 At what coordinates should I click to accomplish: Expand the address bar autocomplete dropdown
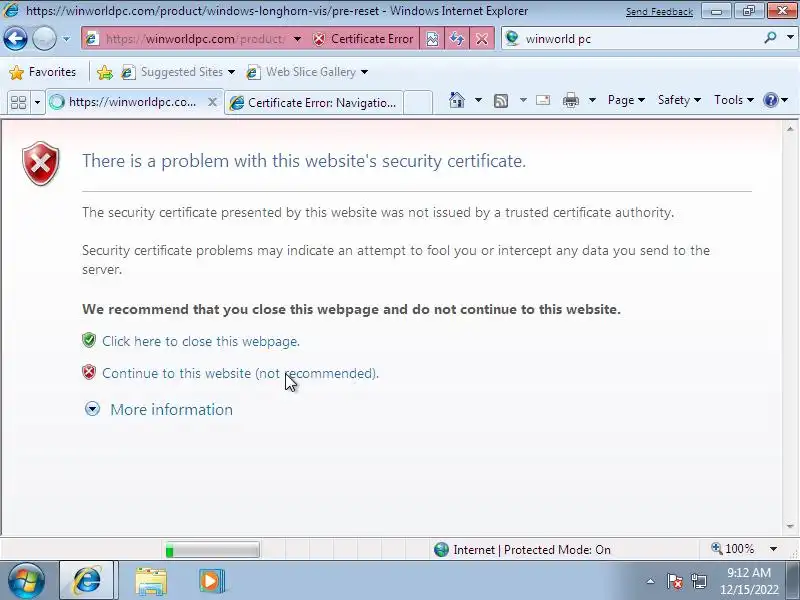tap(297, 39)
